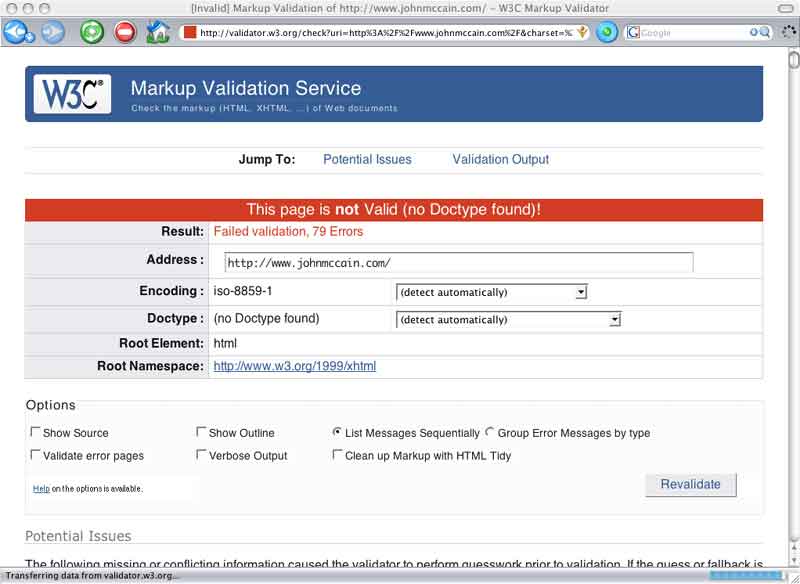
Task: Stop loading with the red Stop button
Action: tap(125, 32)
